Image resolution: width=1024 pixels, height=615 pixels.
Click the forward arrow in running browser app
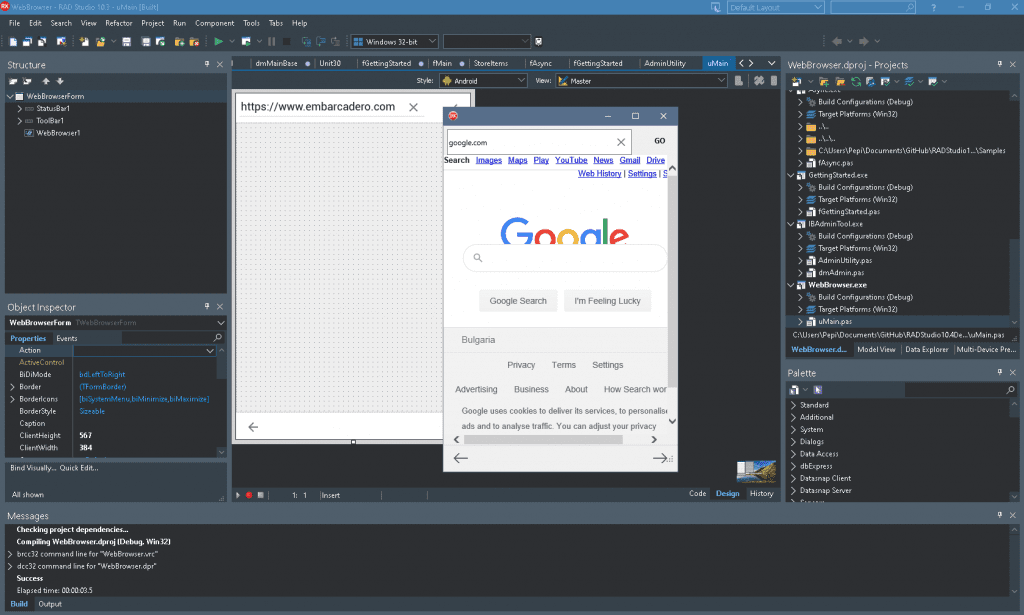coord(660,458)
